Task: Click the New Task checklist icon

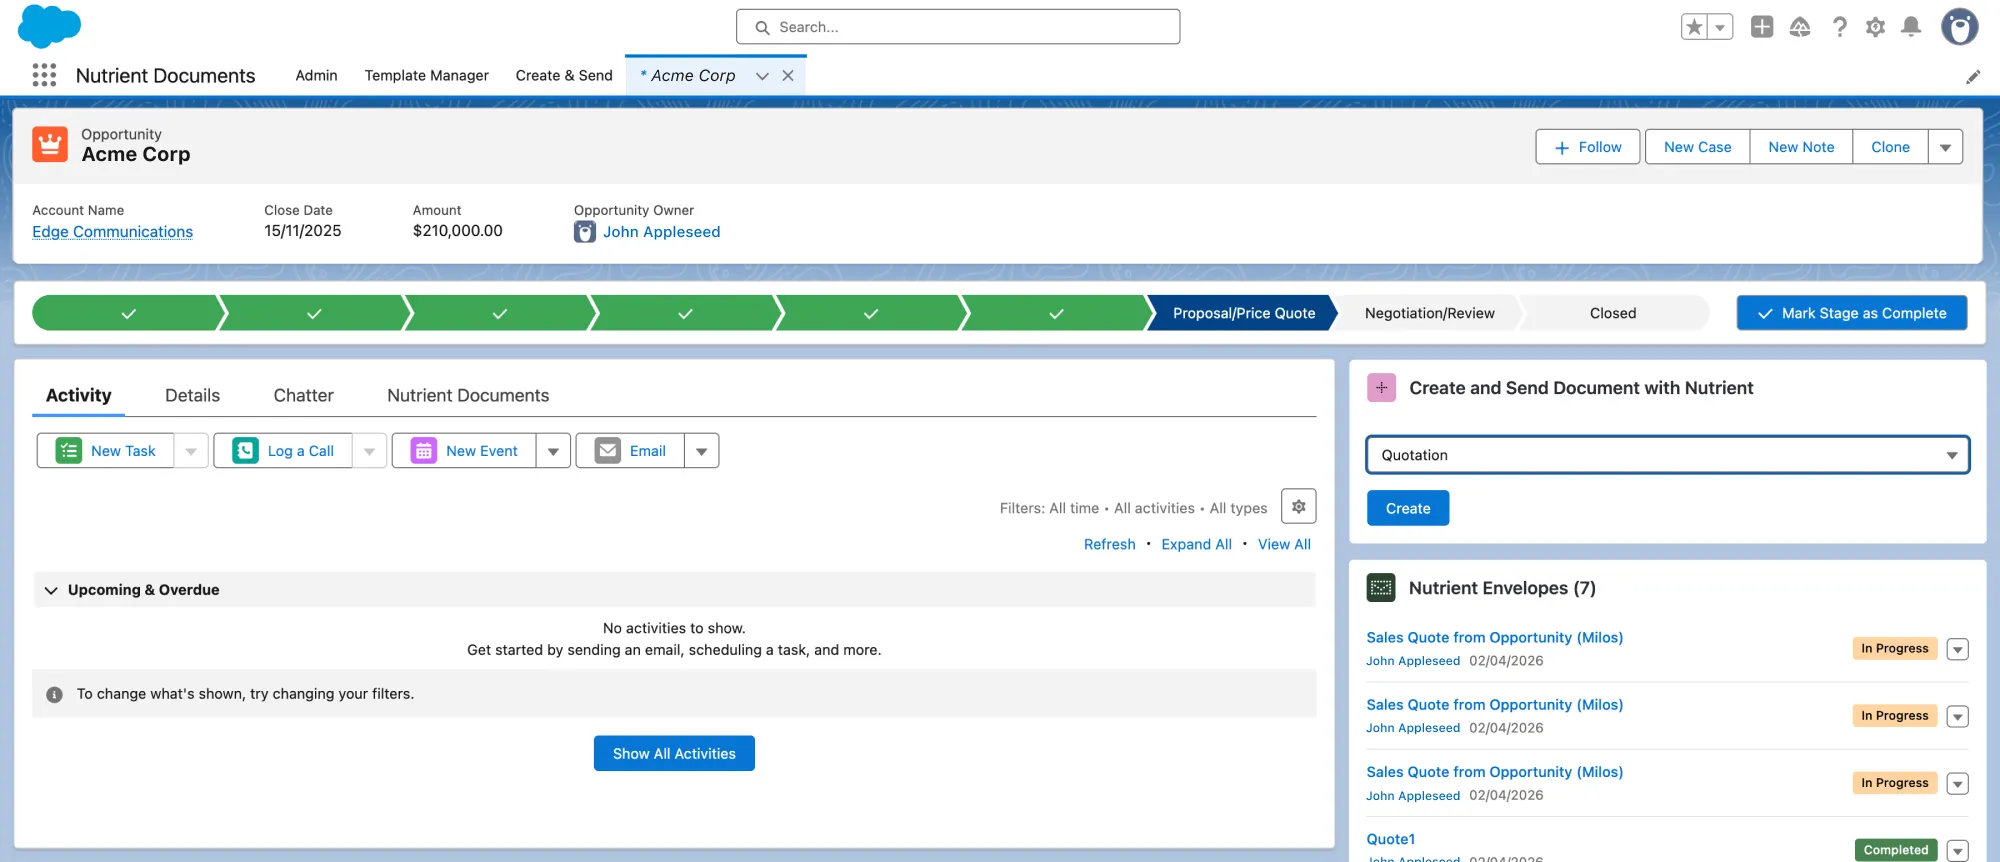Action: point(68,451)
